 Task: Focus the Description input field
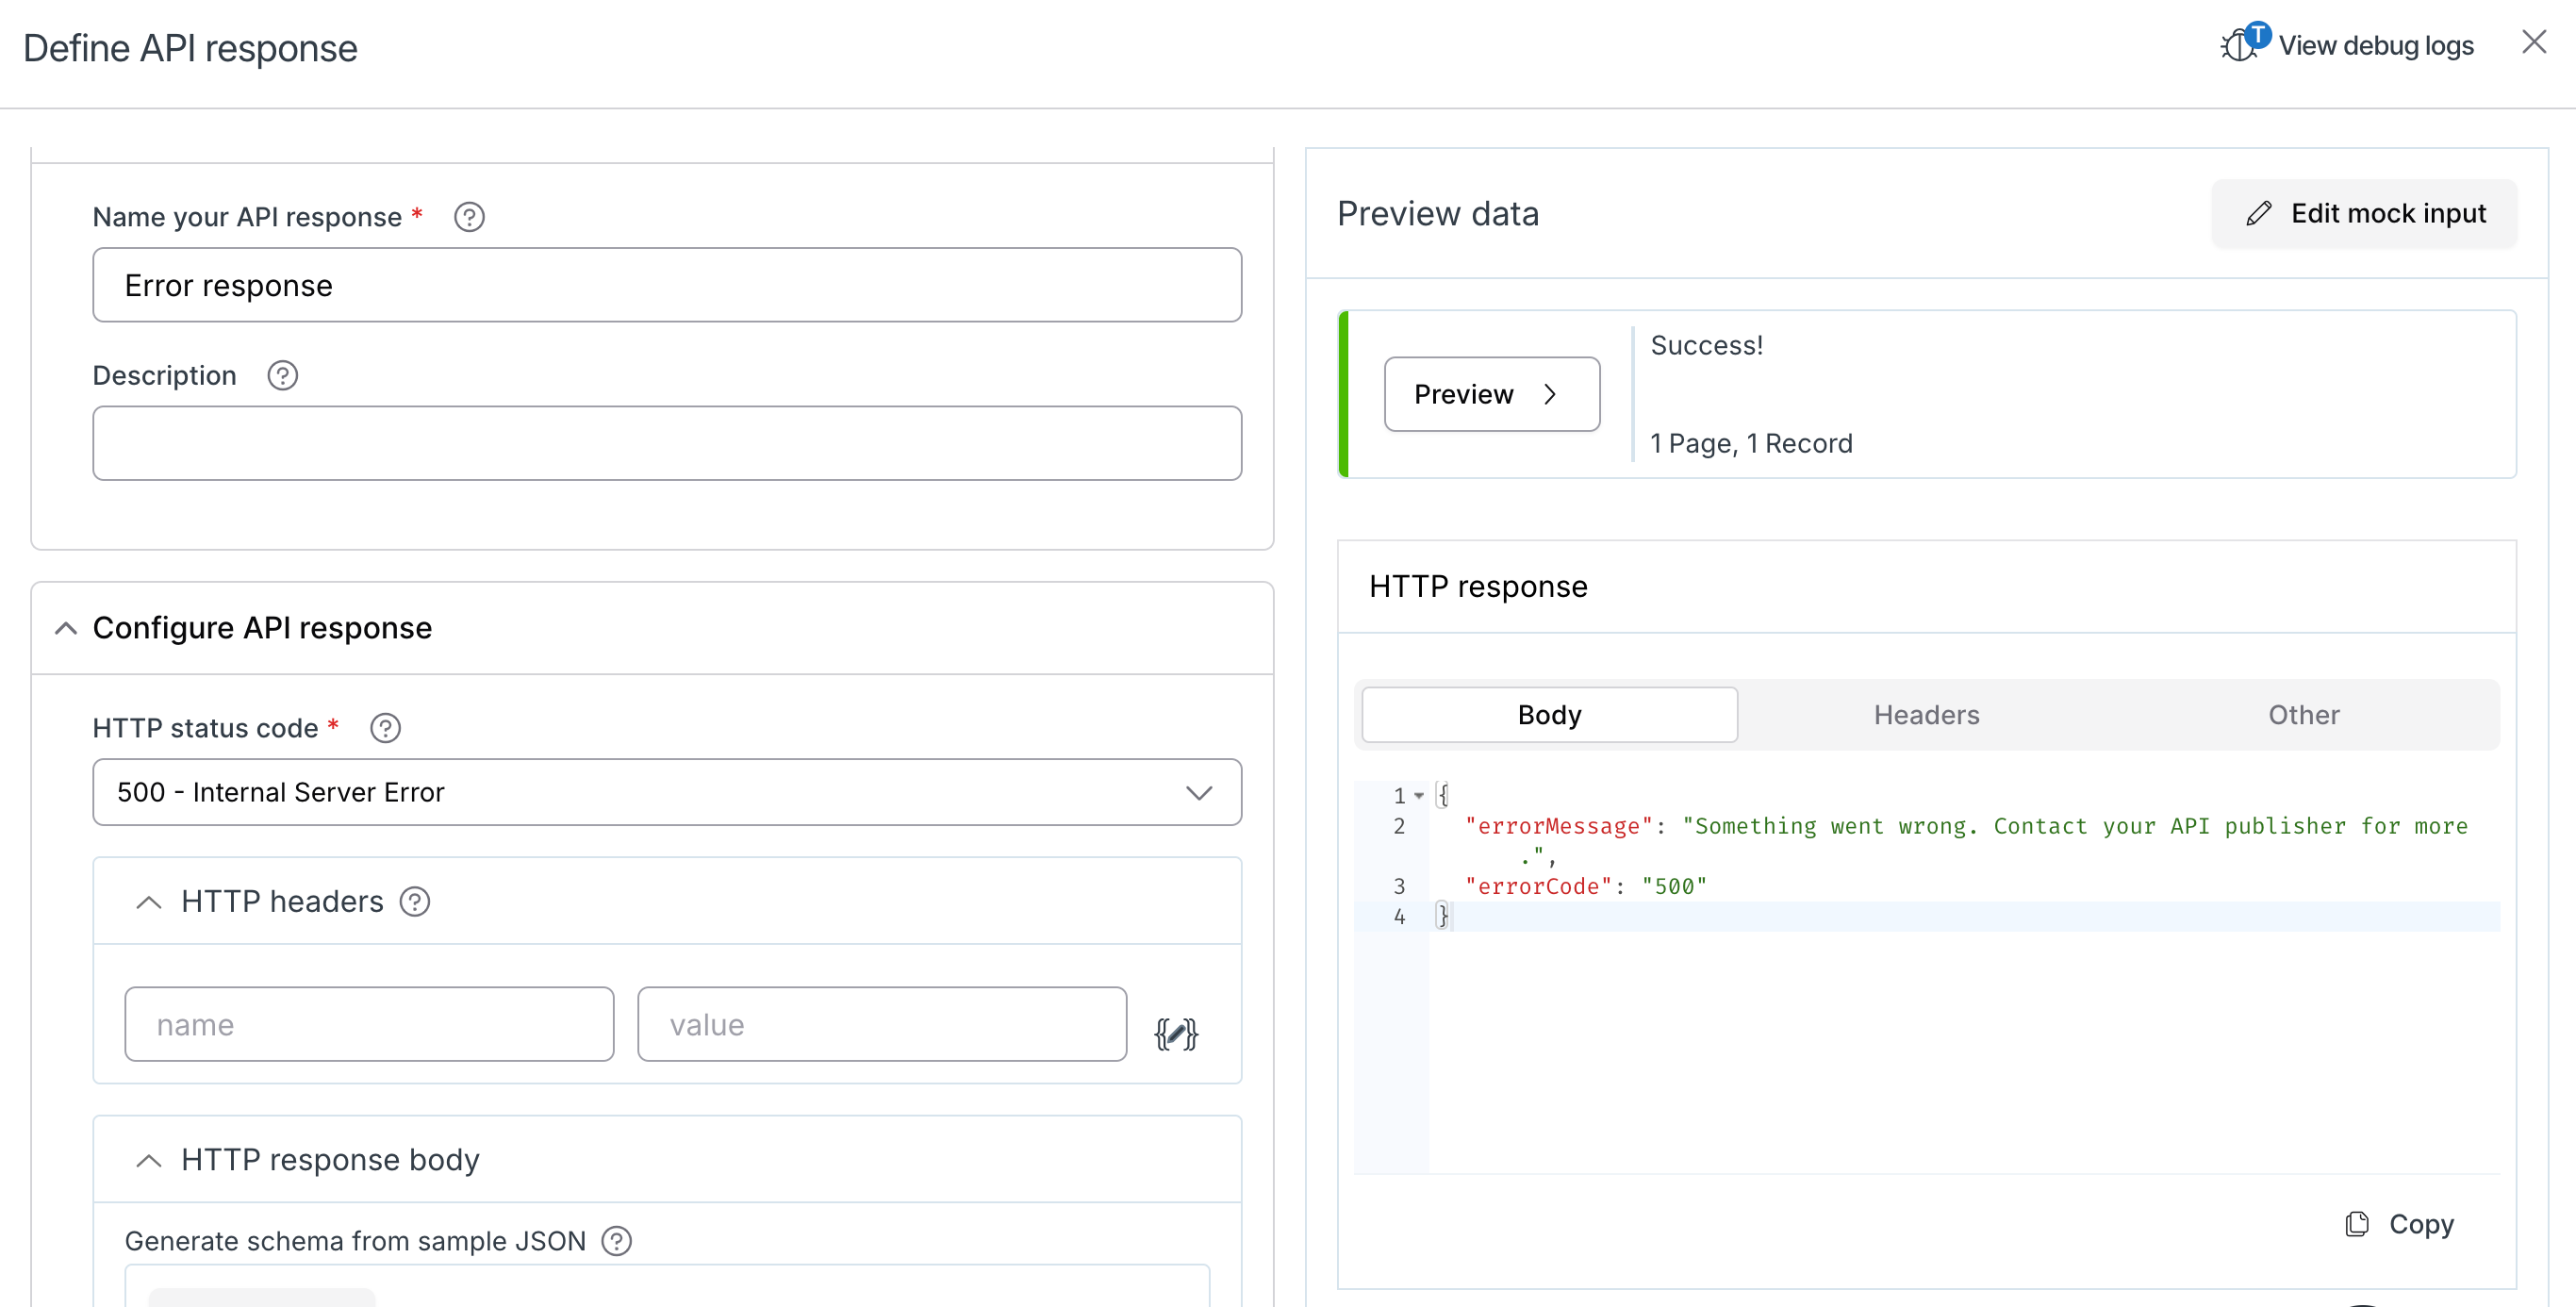pyautogui.click(x=667, y=443)
